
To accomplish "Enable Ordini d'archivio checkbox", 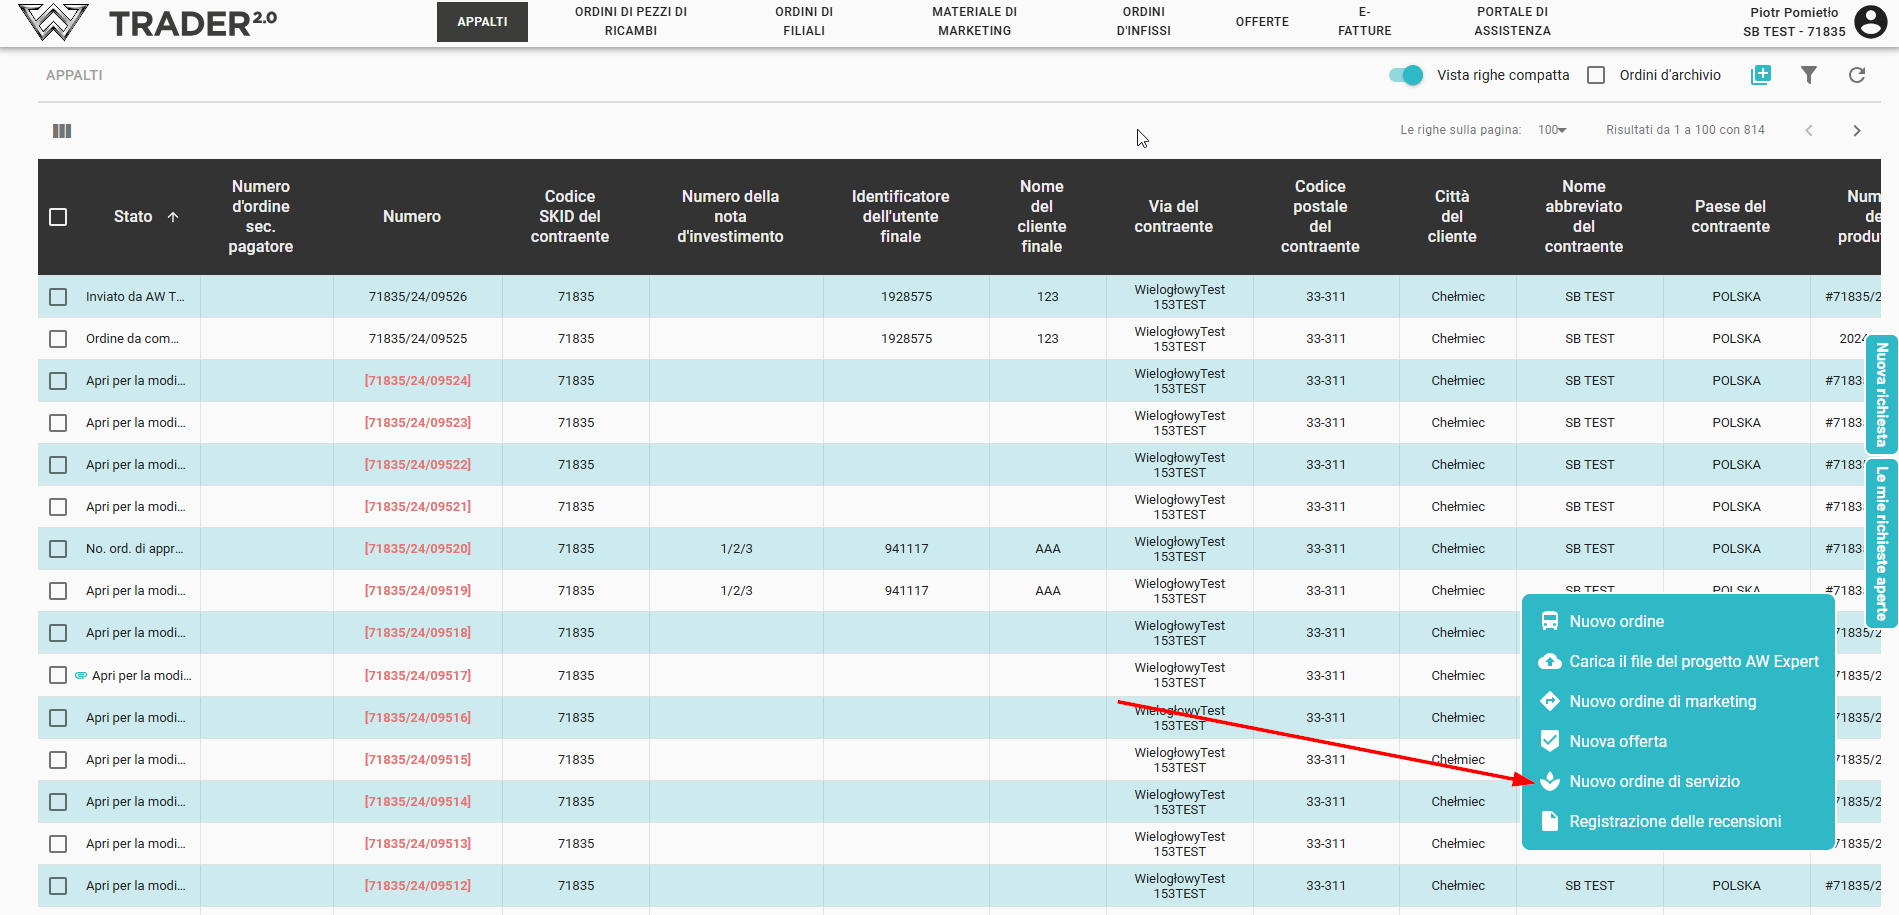I will [1596, 75].
